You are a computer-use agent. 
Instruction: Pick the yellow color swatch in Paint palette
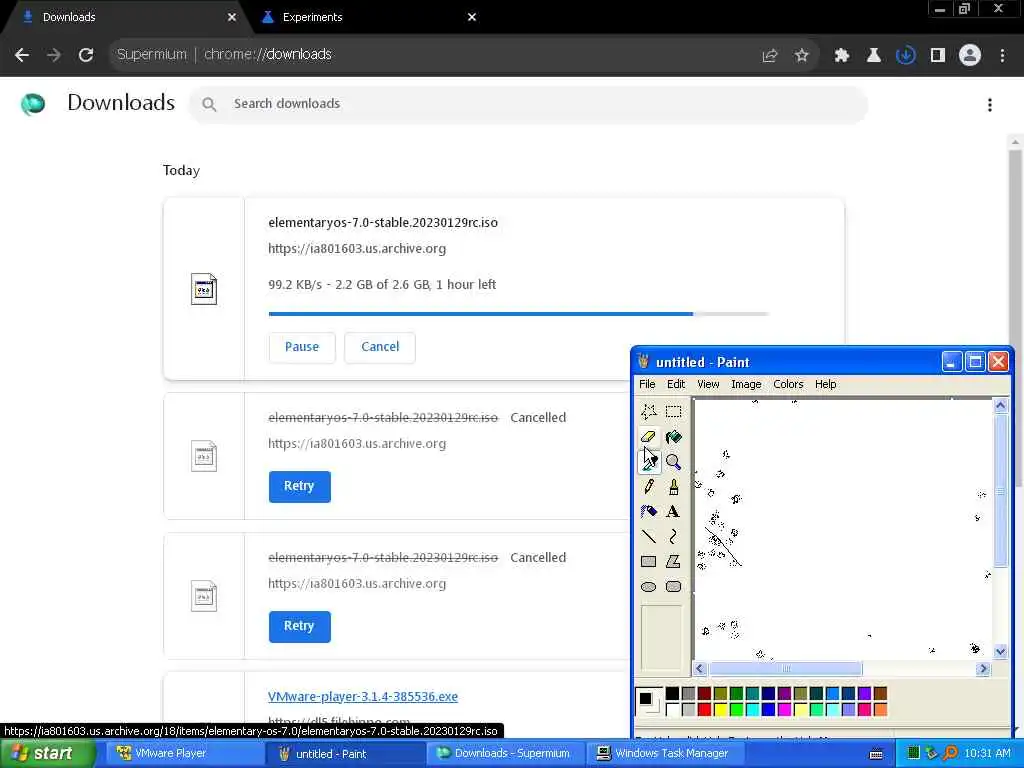coord(720,709)
